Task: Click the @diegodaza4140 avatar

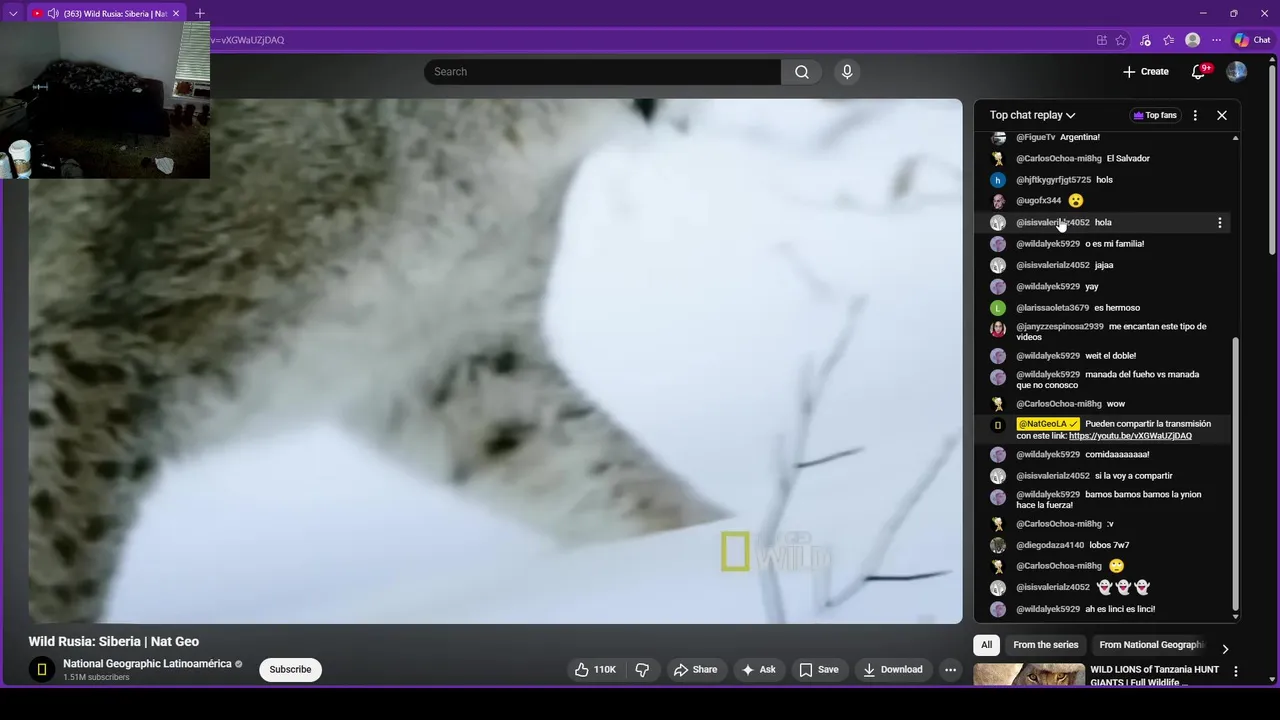Action: click(x=998, y=546)
